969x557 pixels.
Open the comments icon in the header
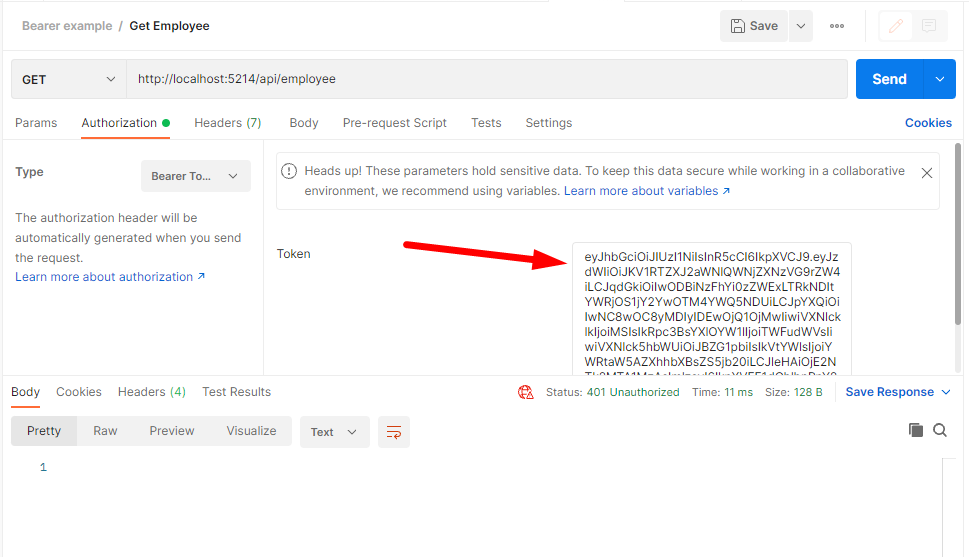click(x=929, y=26)
